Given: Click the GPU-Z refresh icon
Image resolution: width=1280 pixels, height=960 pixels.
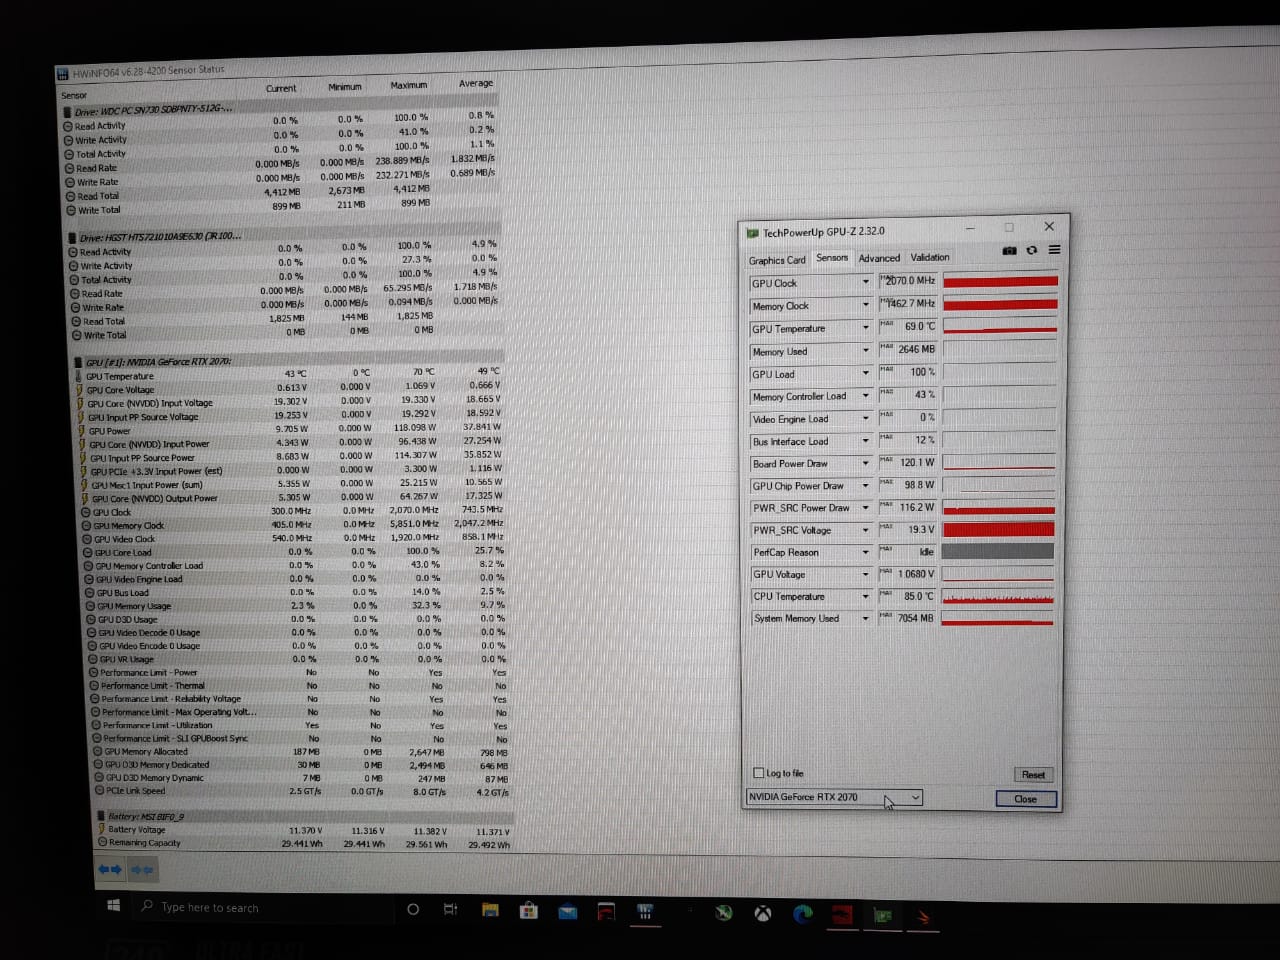Looking at the screenshot, I should 1032,250.
